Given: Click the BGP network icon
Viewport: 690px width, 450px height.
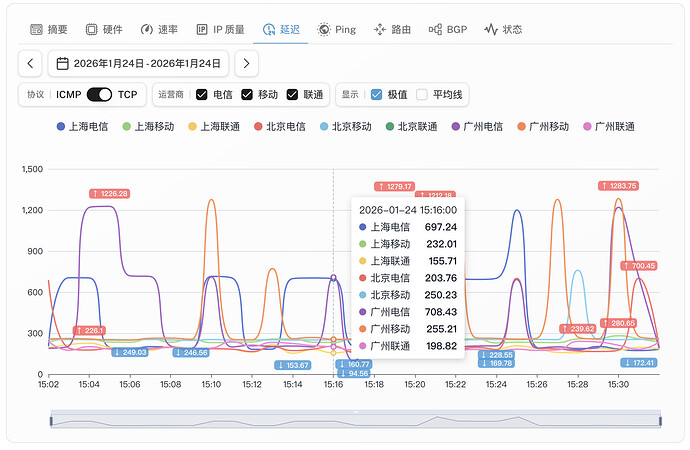Looking at the screenshot, I should 435,29.
